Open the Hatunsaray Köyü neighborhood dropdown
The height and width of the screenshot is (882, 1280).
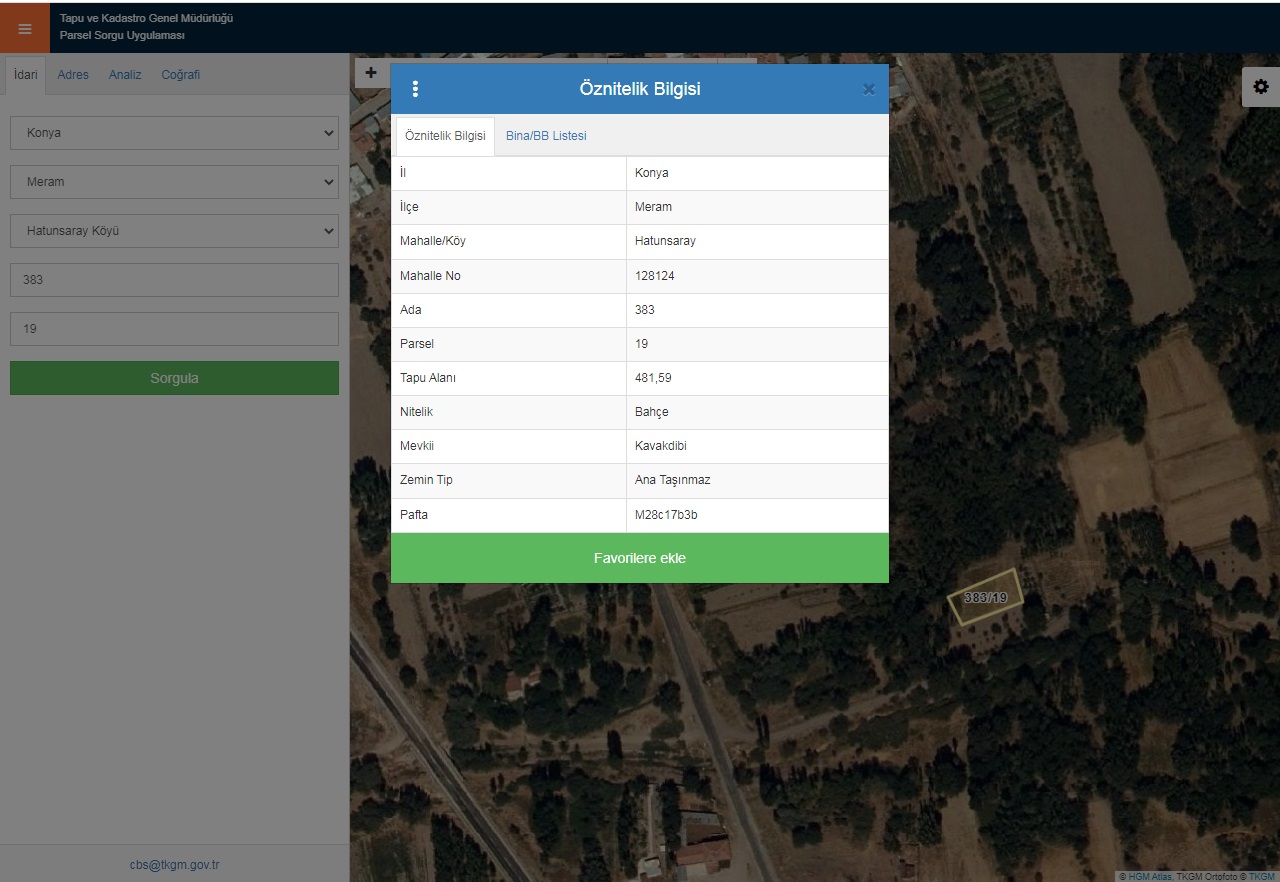[x=174, y=231]
